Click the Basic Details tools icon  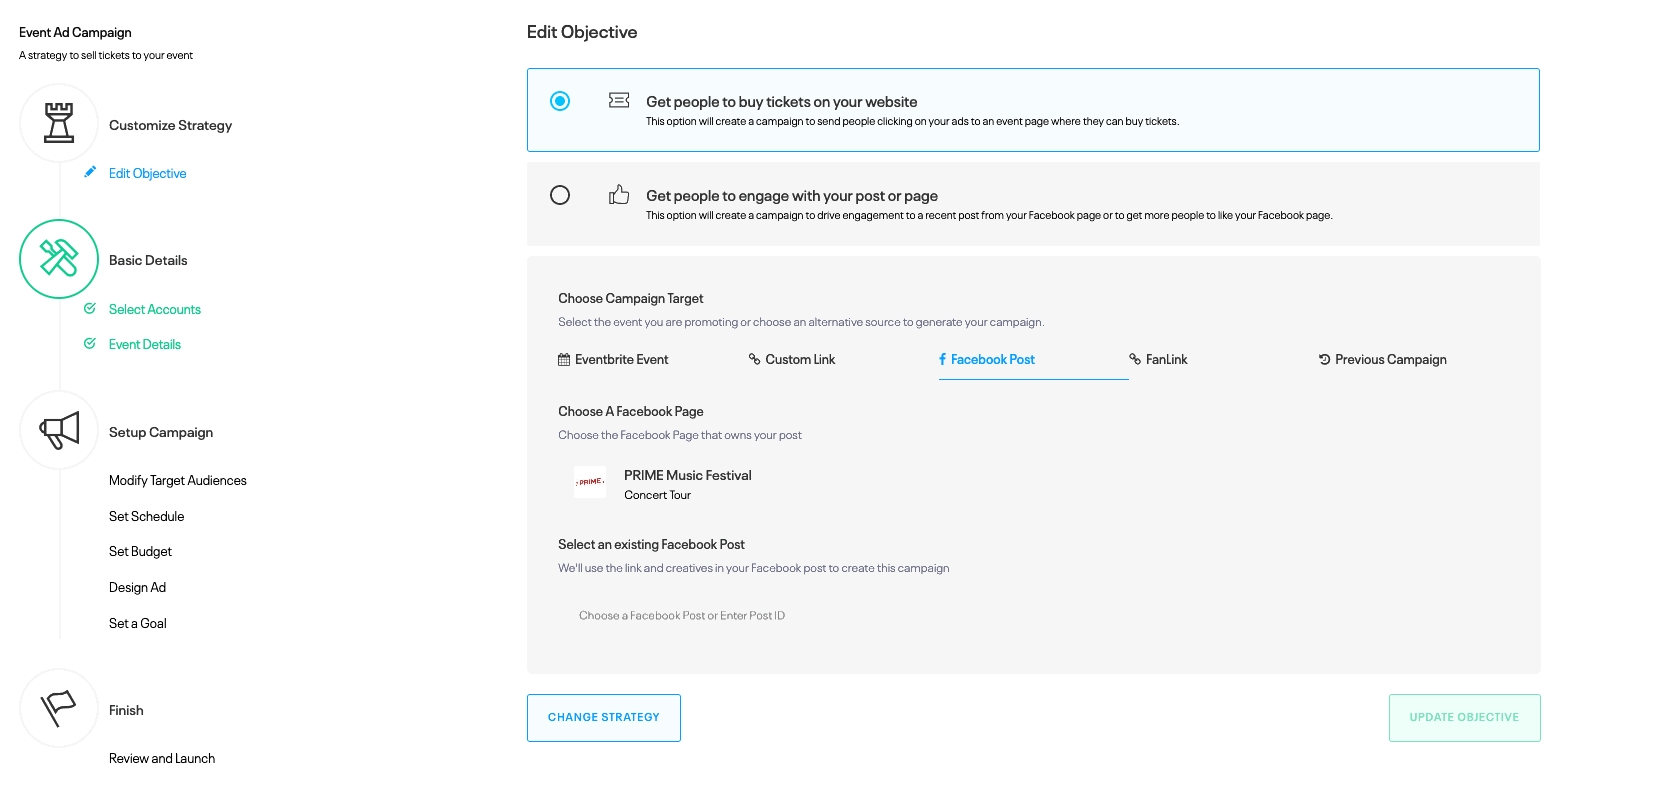[x=59, y=259]
